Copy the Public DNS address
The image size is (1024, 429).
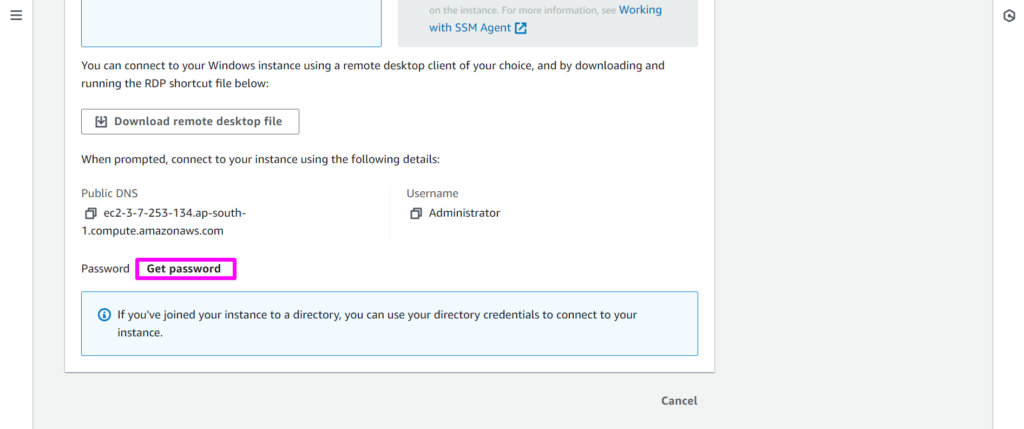click(x=91, y=213)
